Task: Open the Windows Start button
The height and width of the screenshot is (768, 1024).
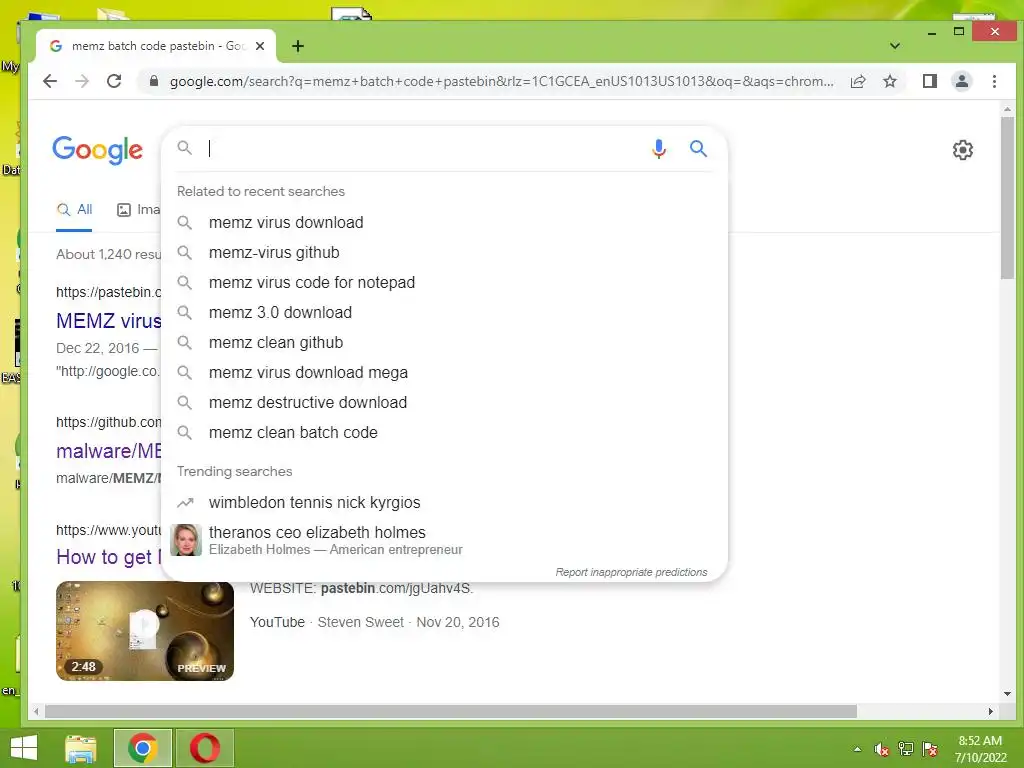Action: click(24, 748)
